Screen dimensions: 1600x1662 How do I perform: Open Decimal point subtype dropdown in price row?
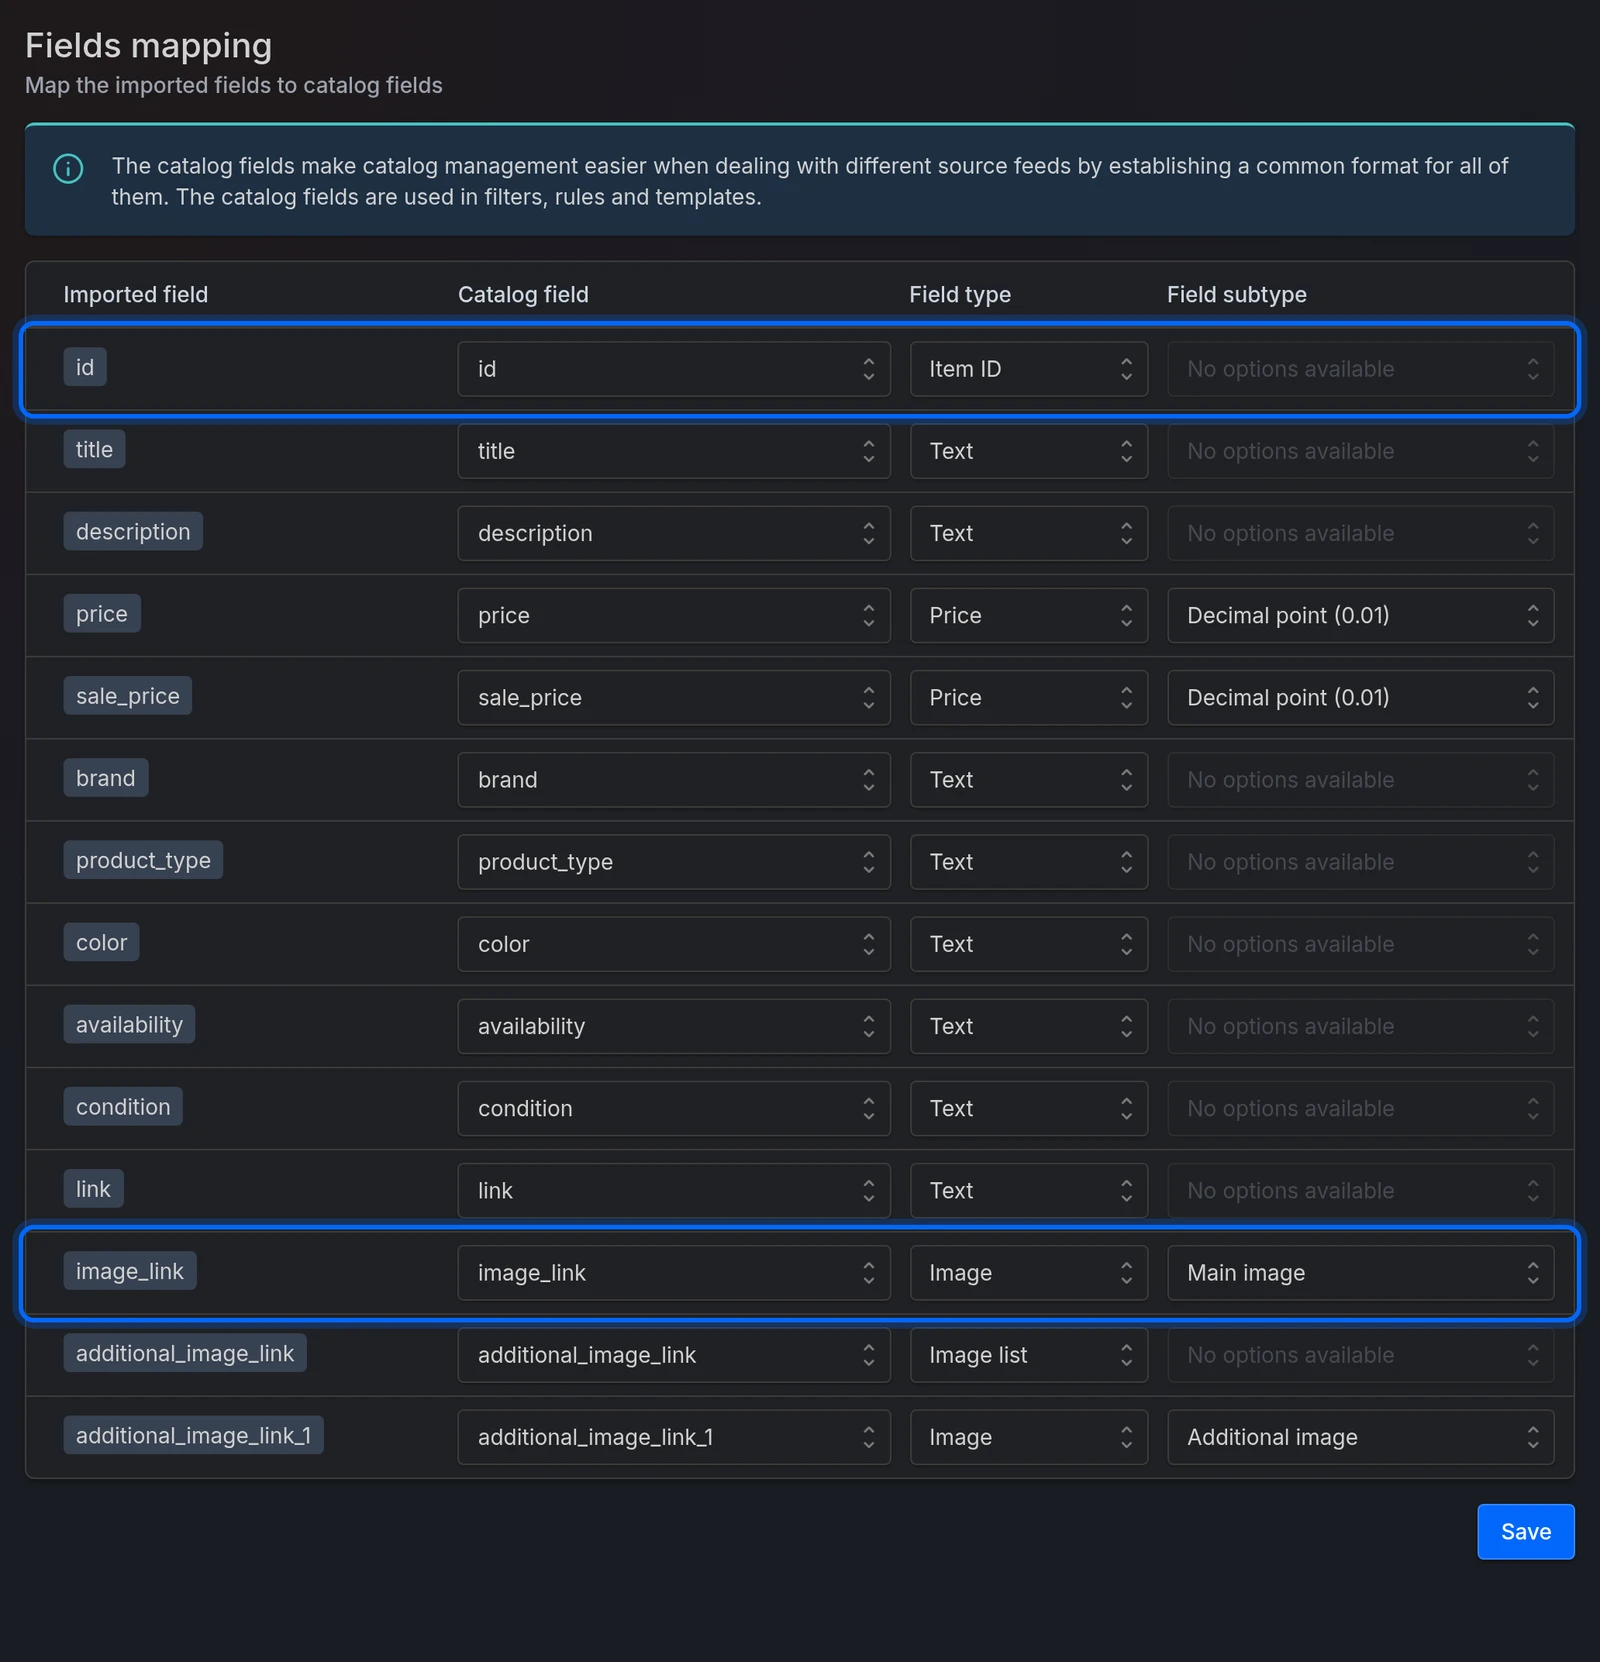1361,615
